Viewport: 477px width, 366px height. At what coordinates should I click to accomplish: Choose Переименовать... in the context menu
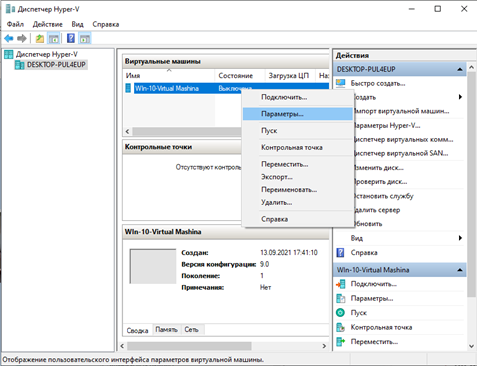[x=297, y=190]
